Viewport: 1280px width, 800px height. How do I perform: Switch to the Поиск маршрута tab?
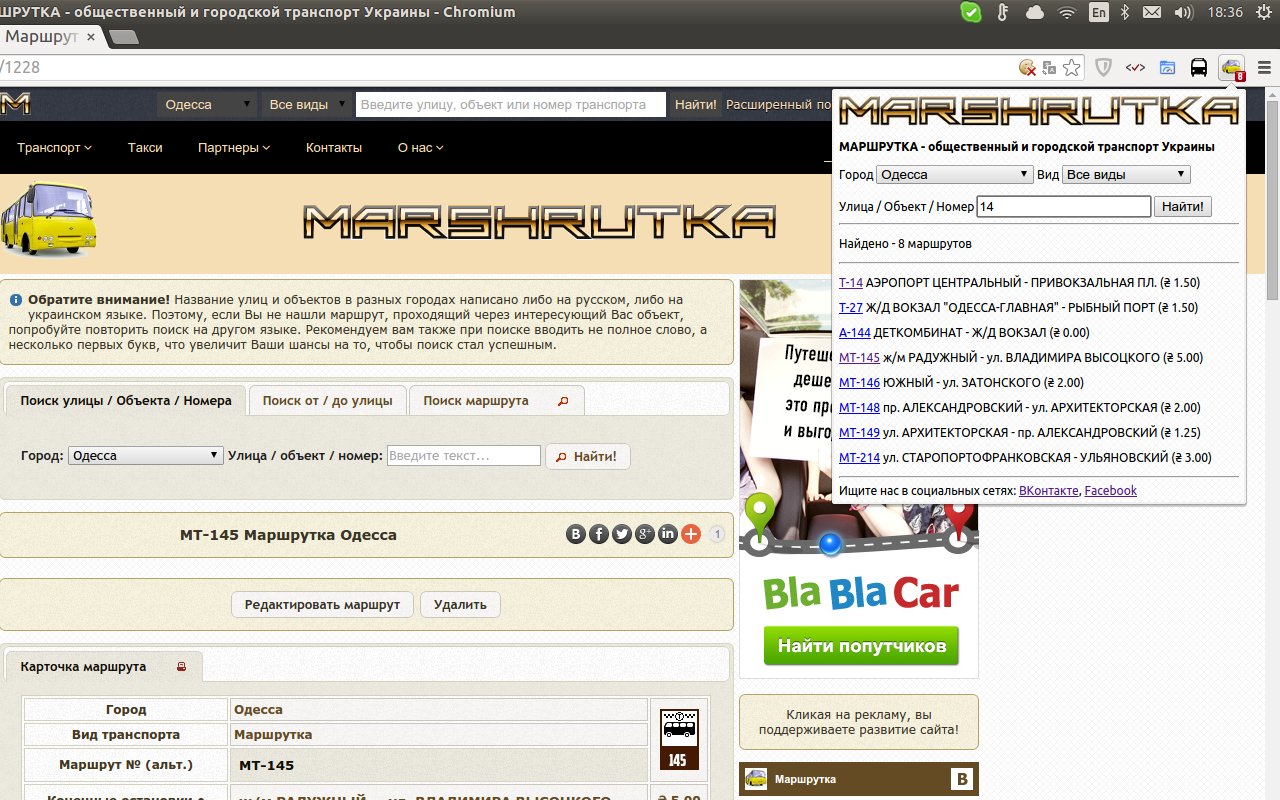coord(496,400)
